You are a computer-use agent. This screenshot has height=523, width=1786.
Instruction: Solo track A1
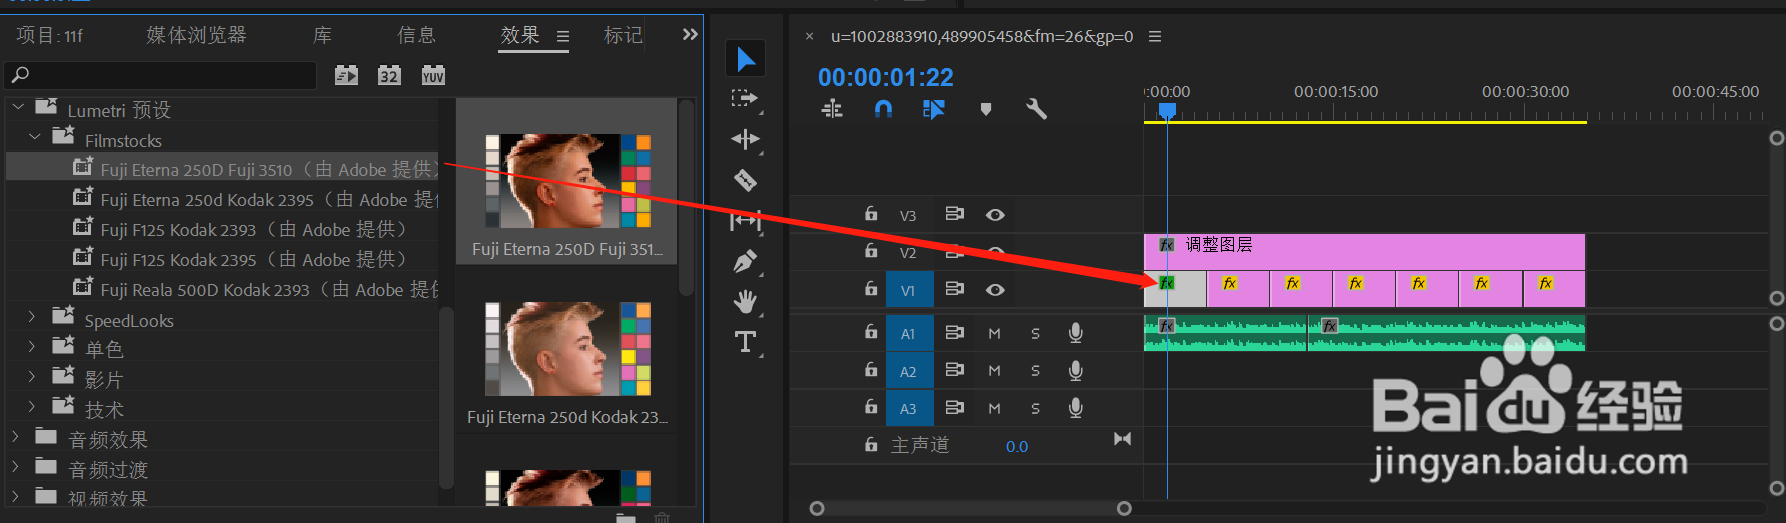coord(1035,333)
